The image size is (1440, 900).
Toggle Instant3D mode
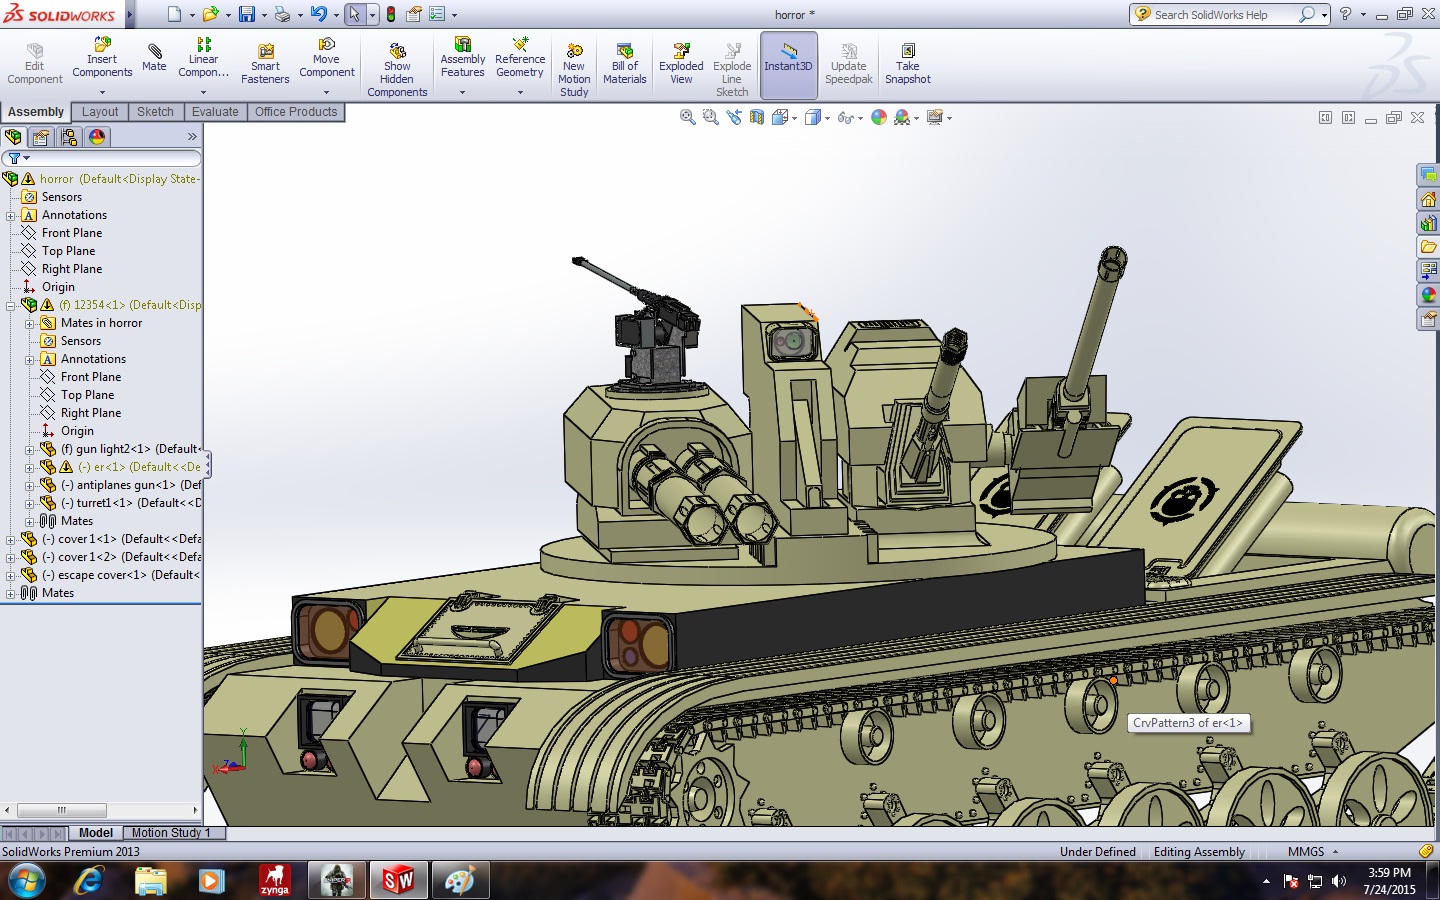tap(788, 65)
